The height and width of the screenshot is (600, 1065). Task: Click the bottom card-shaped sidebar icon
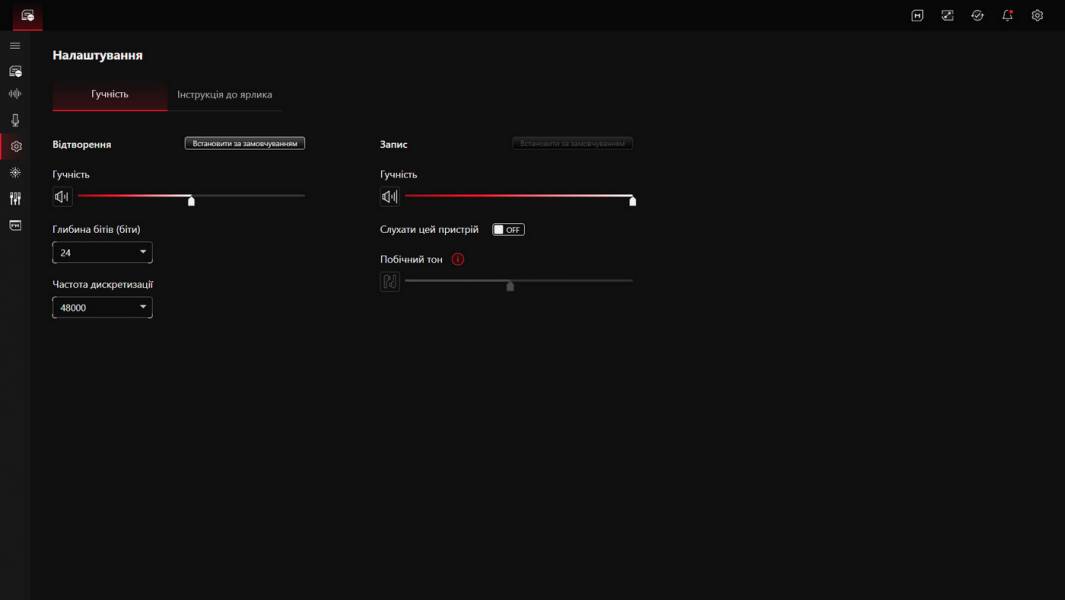[x=15, y=225]
